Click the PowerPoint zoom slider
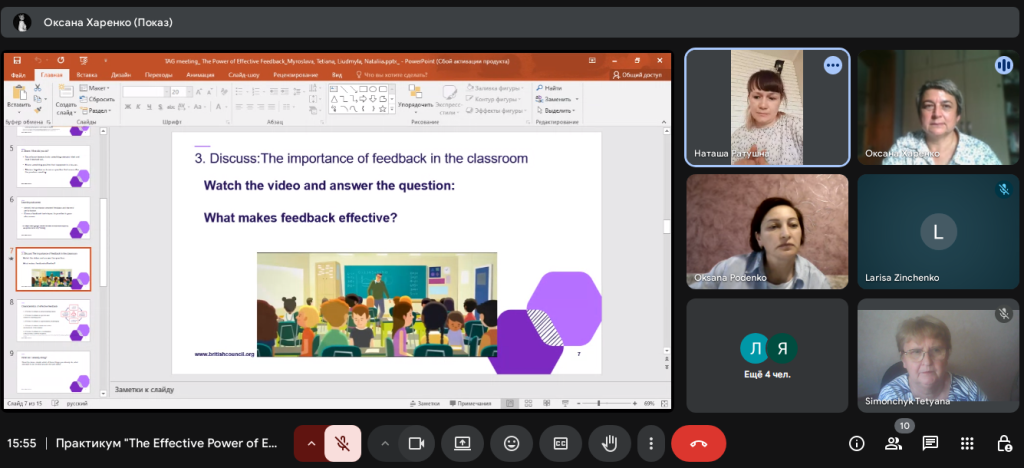Image resolution: width=1024 pixels, height=468 pixels. click(x=599, y=403)
